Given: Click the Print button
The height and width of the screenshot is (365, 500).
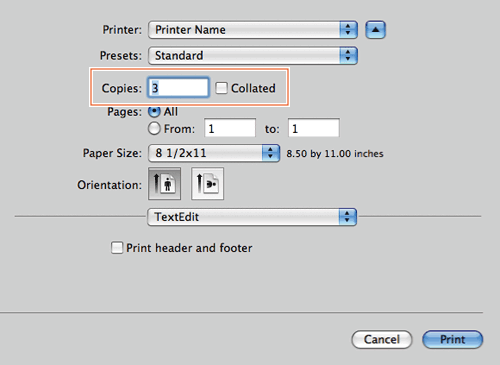Looking at the screenshot, I should pyautogui.click(x=452, y=339).
